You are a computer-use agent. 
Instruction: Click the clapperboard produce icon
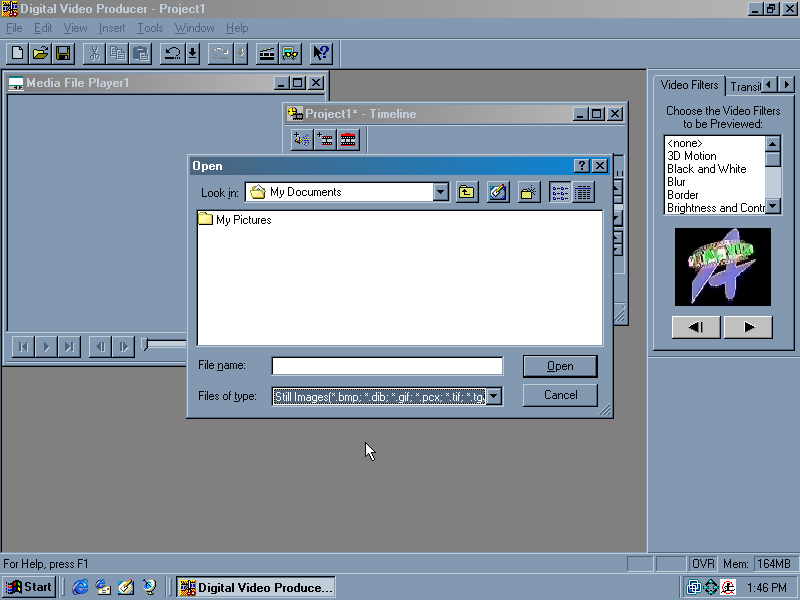267,53
